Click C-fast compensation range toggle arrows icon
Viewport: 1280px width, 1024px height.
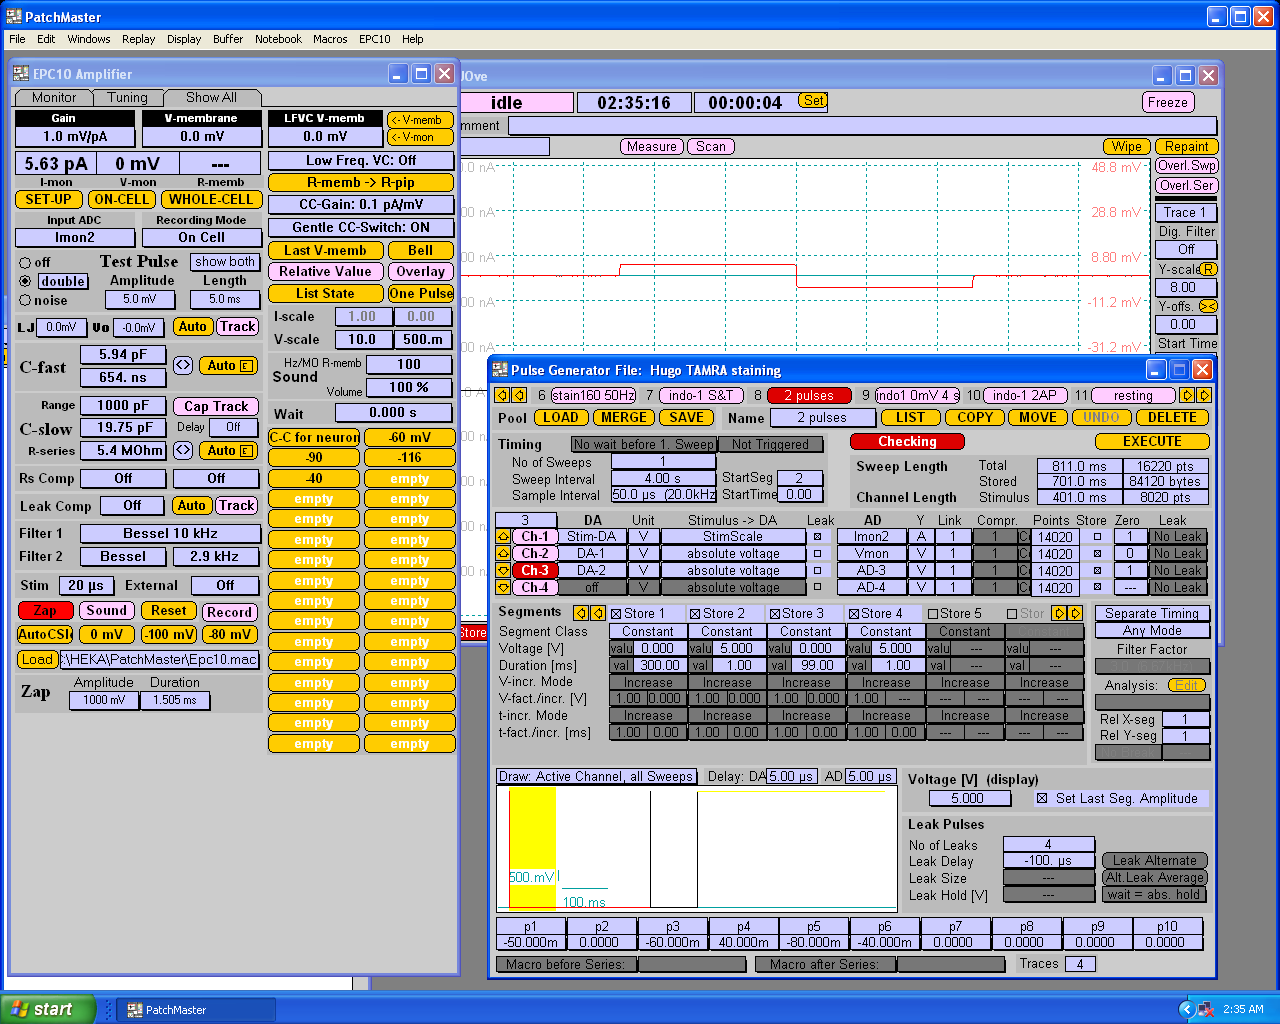click(183, 366)
